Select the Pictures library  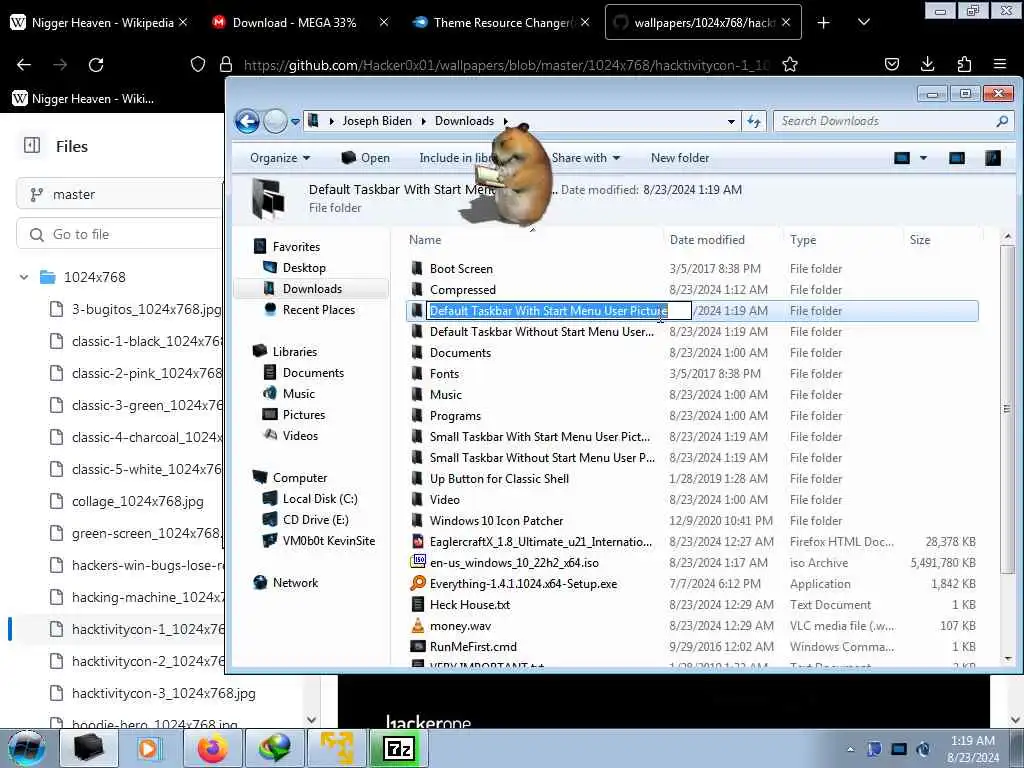304,415
